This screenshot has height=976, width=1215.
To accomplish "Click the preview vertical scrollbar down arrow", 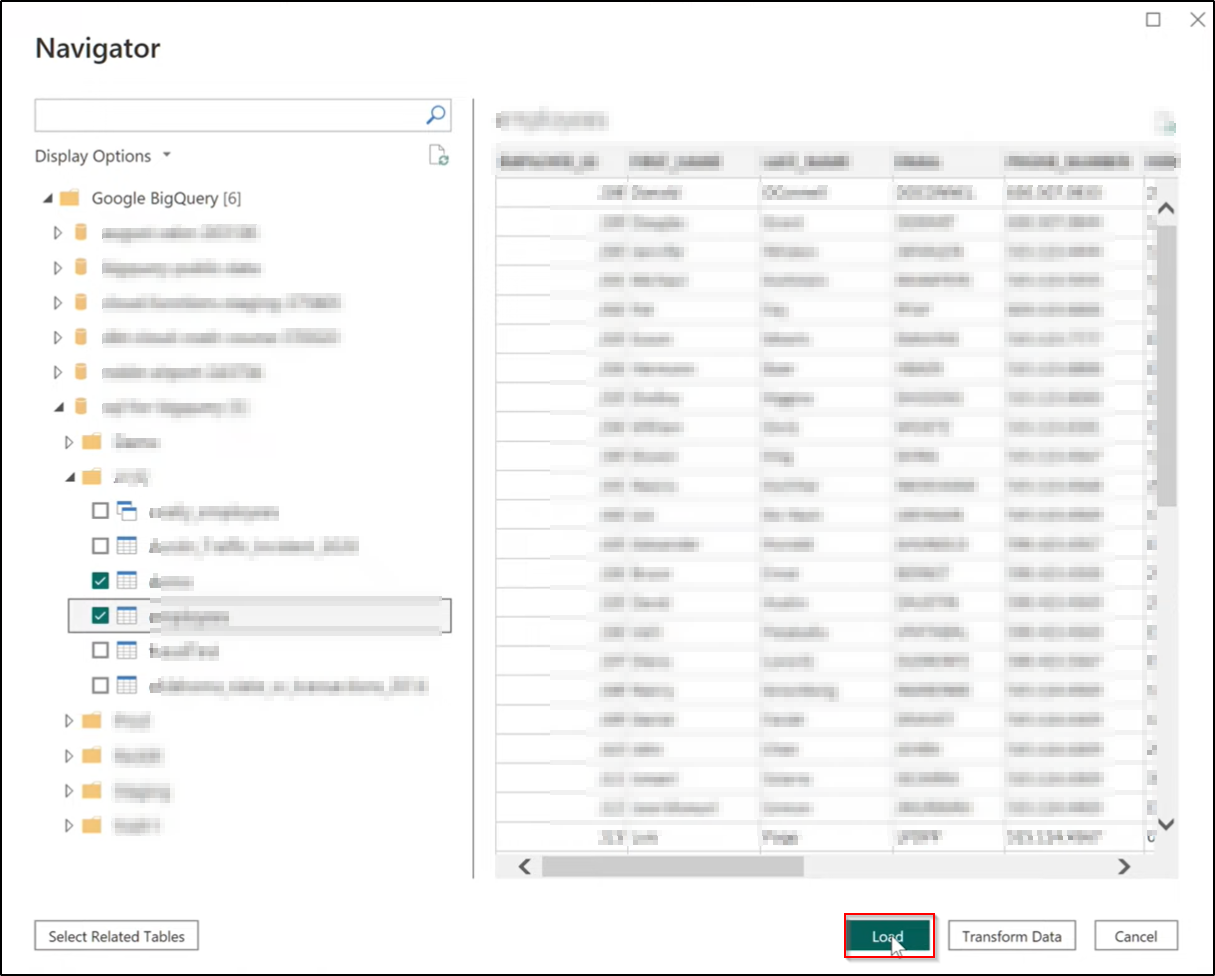I will pyautogui.click(x=1165, y=824).
